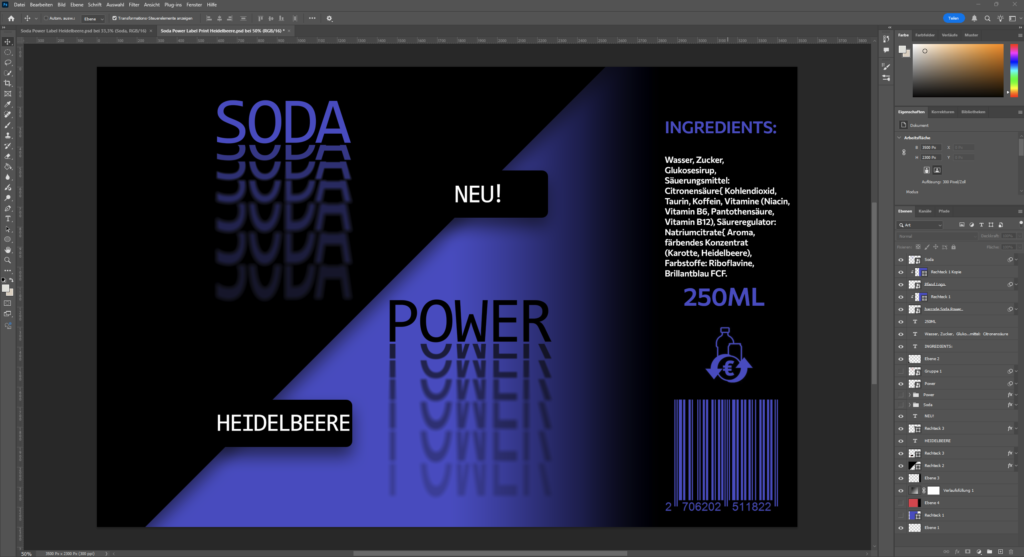Viewport: 1024px width, 557px height.
Task: Select the Lasso tool
Action: click(8, 62)
